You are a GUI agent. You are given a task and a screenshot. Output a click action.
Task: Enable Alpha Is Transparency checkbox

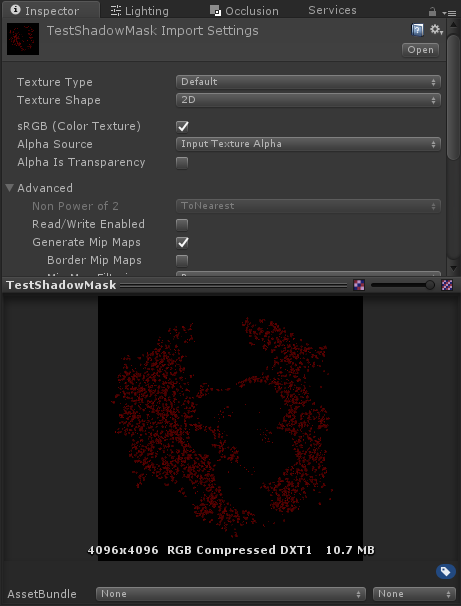pos(182,163)
